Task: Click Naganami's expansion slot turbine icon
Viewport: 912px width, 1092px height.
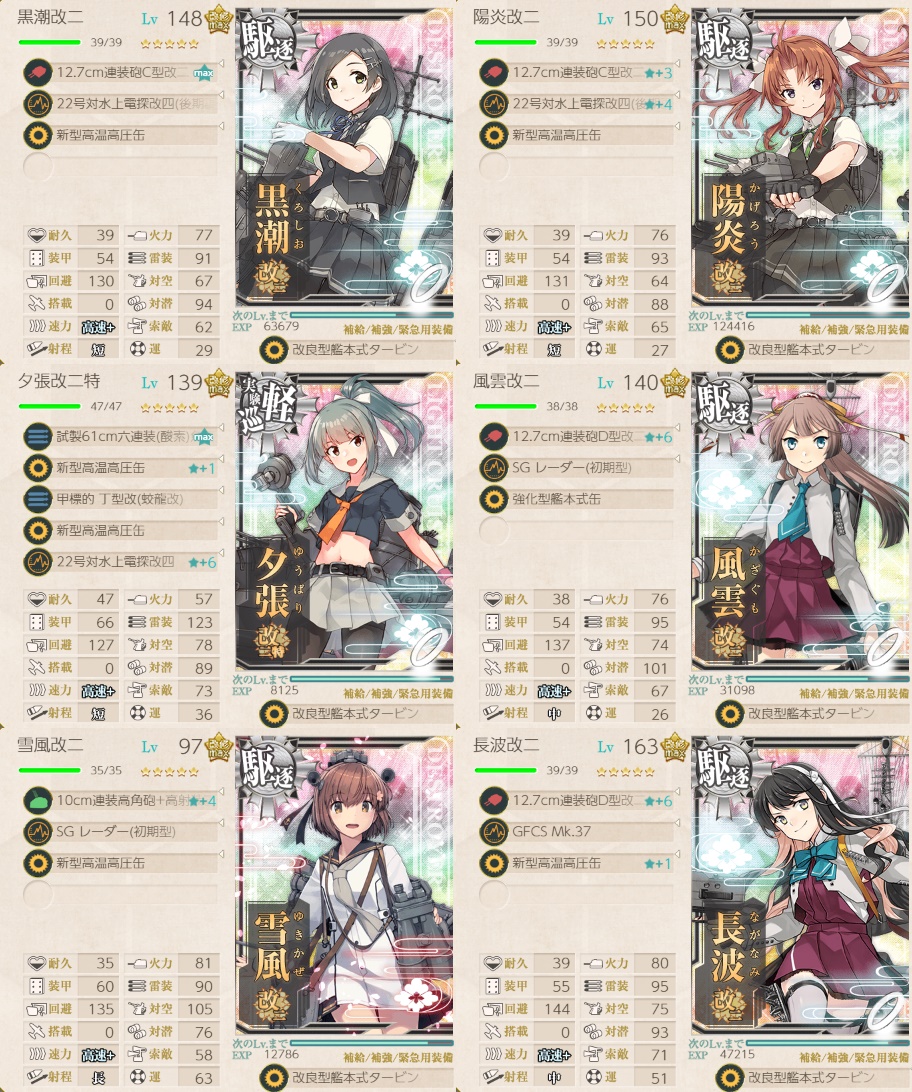Action: pyautogui.click(x=730, y=1077)
